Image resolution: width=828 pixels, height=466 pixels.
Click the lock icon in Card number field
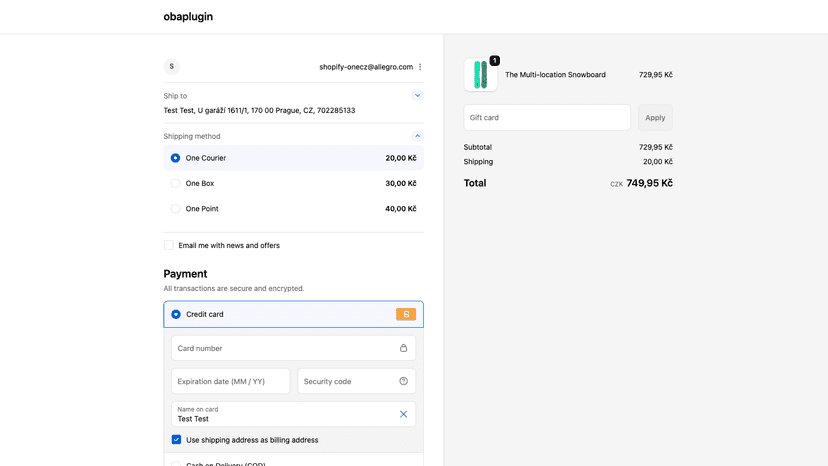403,348
